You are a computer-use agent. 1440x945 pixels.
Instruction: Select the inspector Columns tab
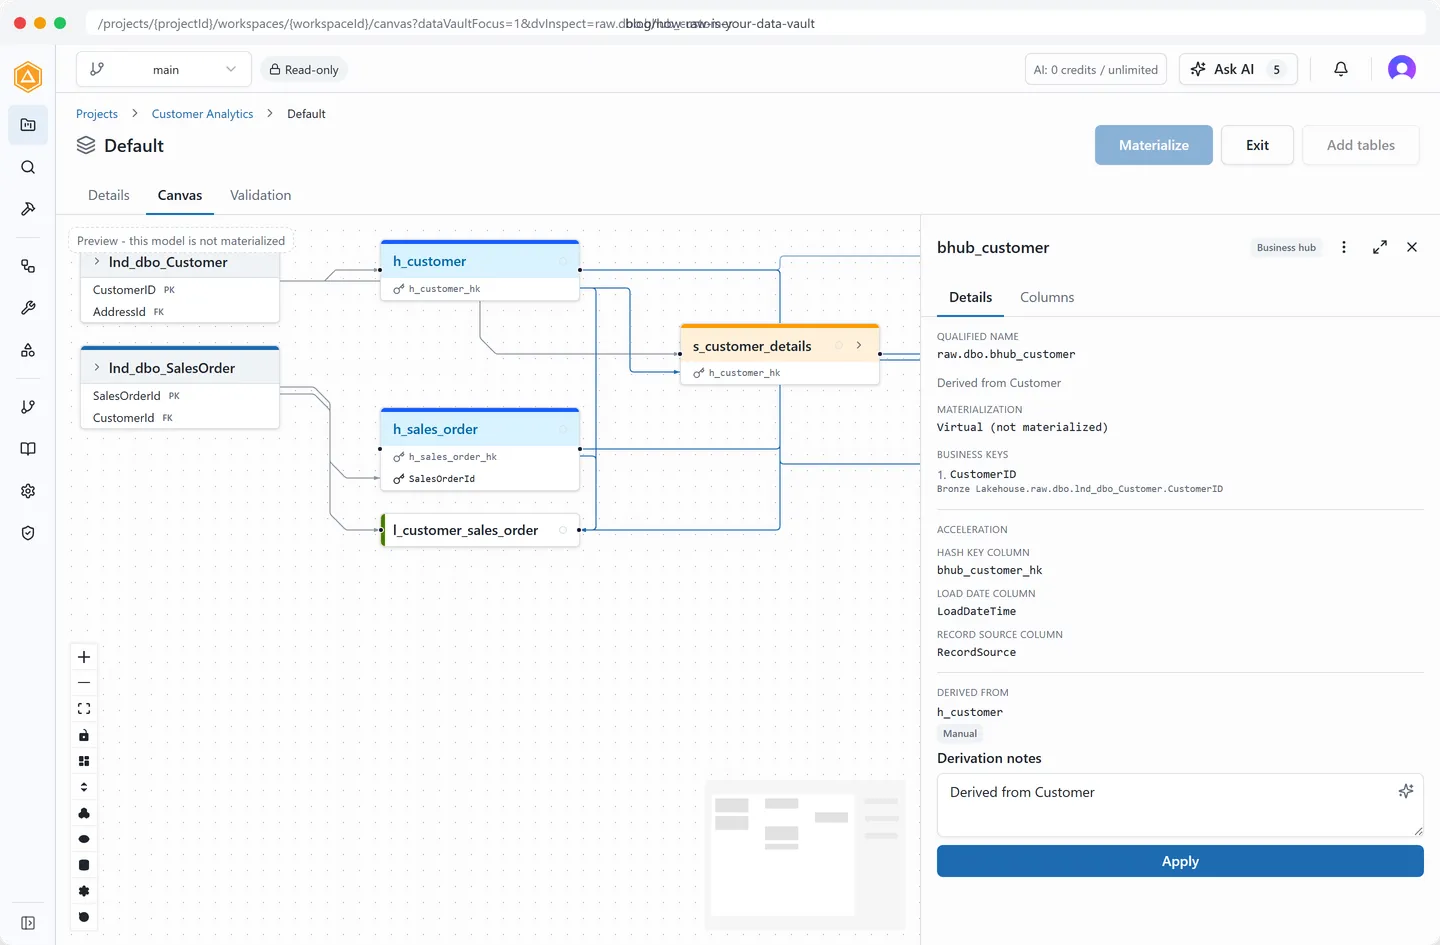pyautogui.click(x=1047, y=297)
